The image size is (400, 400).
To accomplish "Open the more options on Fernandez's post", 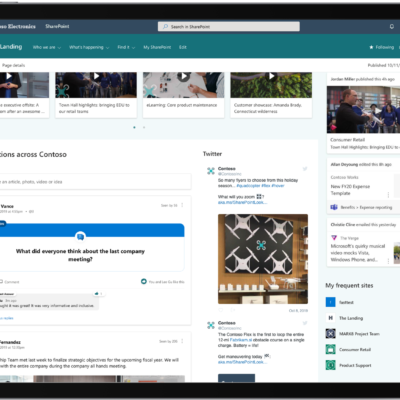I will pos(182,341).
